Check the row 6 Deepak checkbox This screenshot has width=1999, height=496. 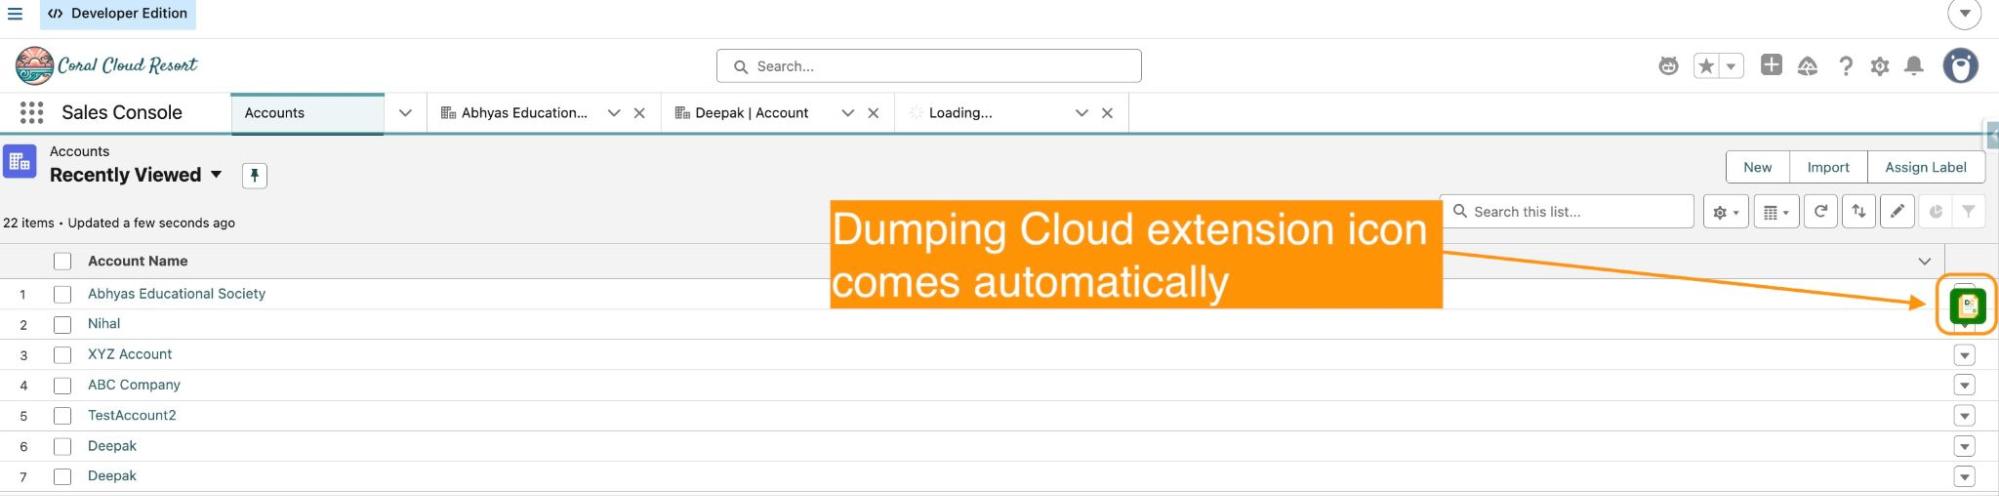click(63, 447)
